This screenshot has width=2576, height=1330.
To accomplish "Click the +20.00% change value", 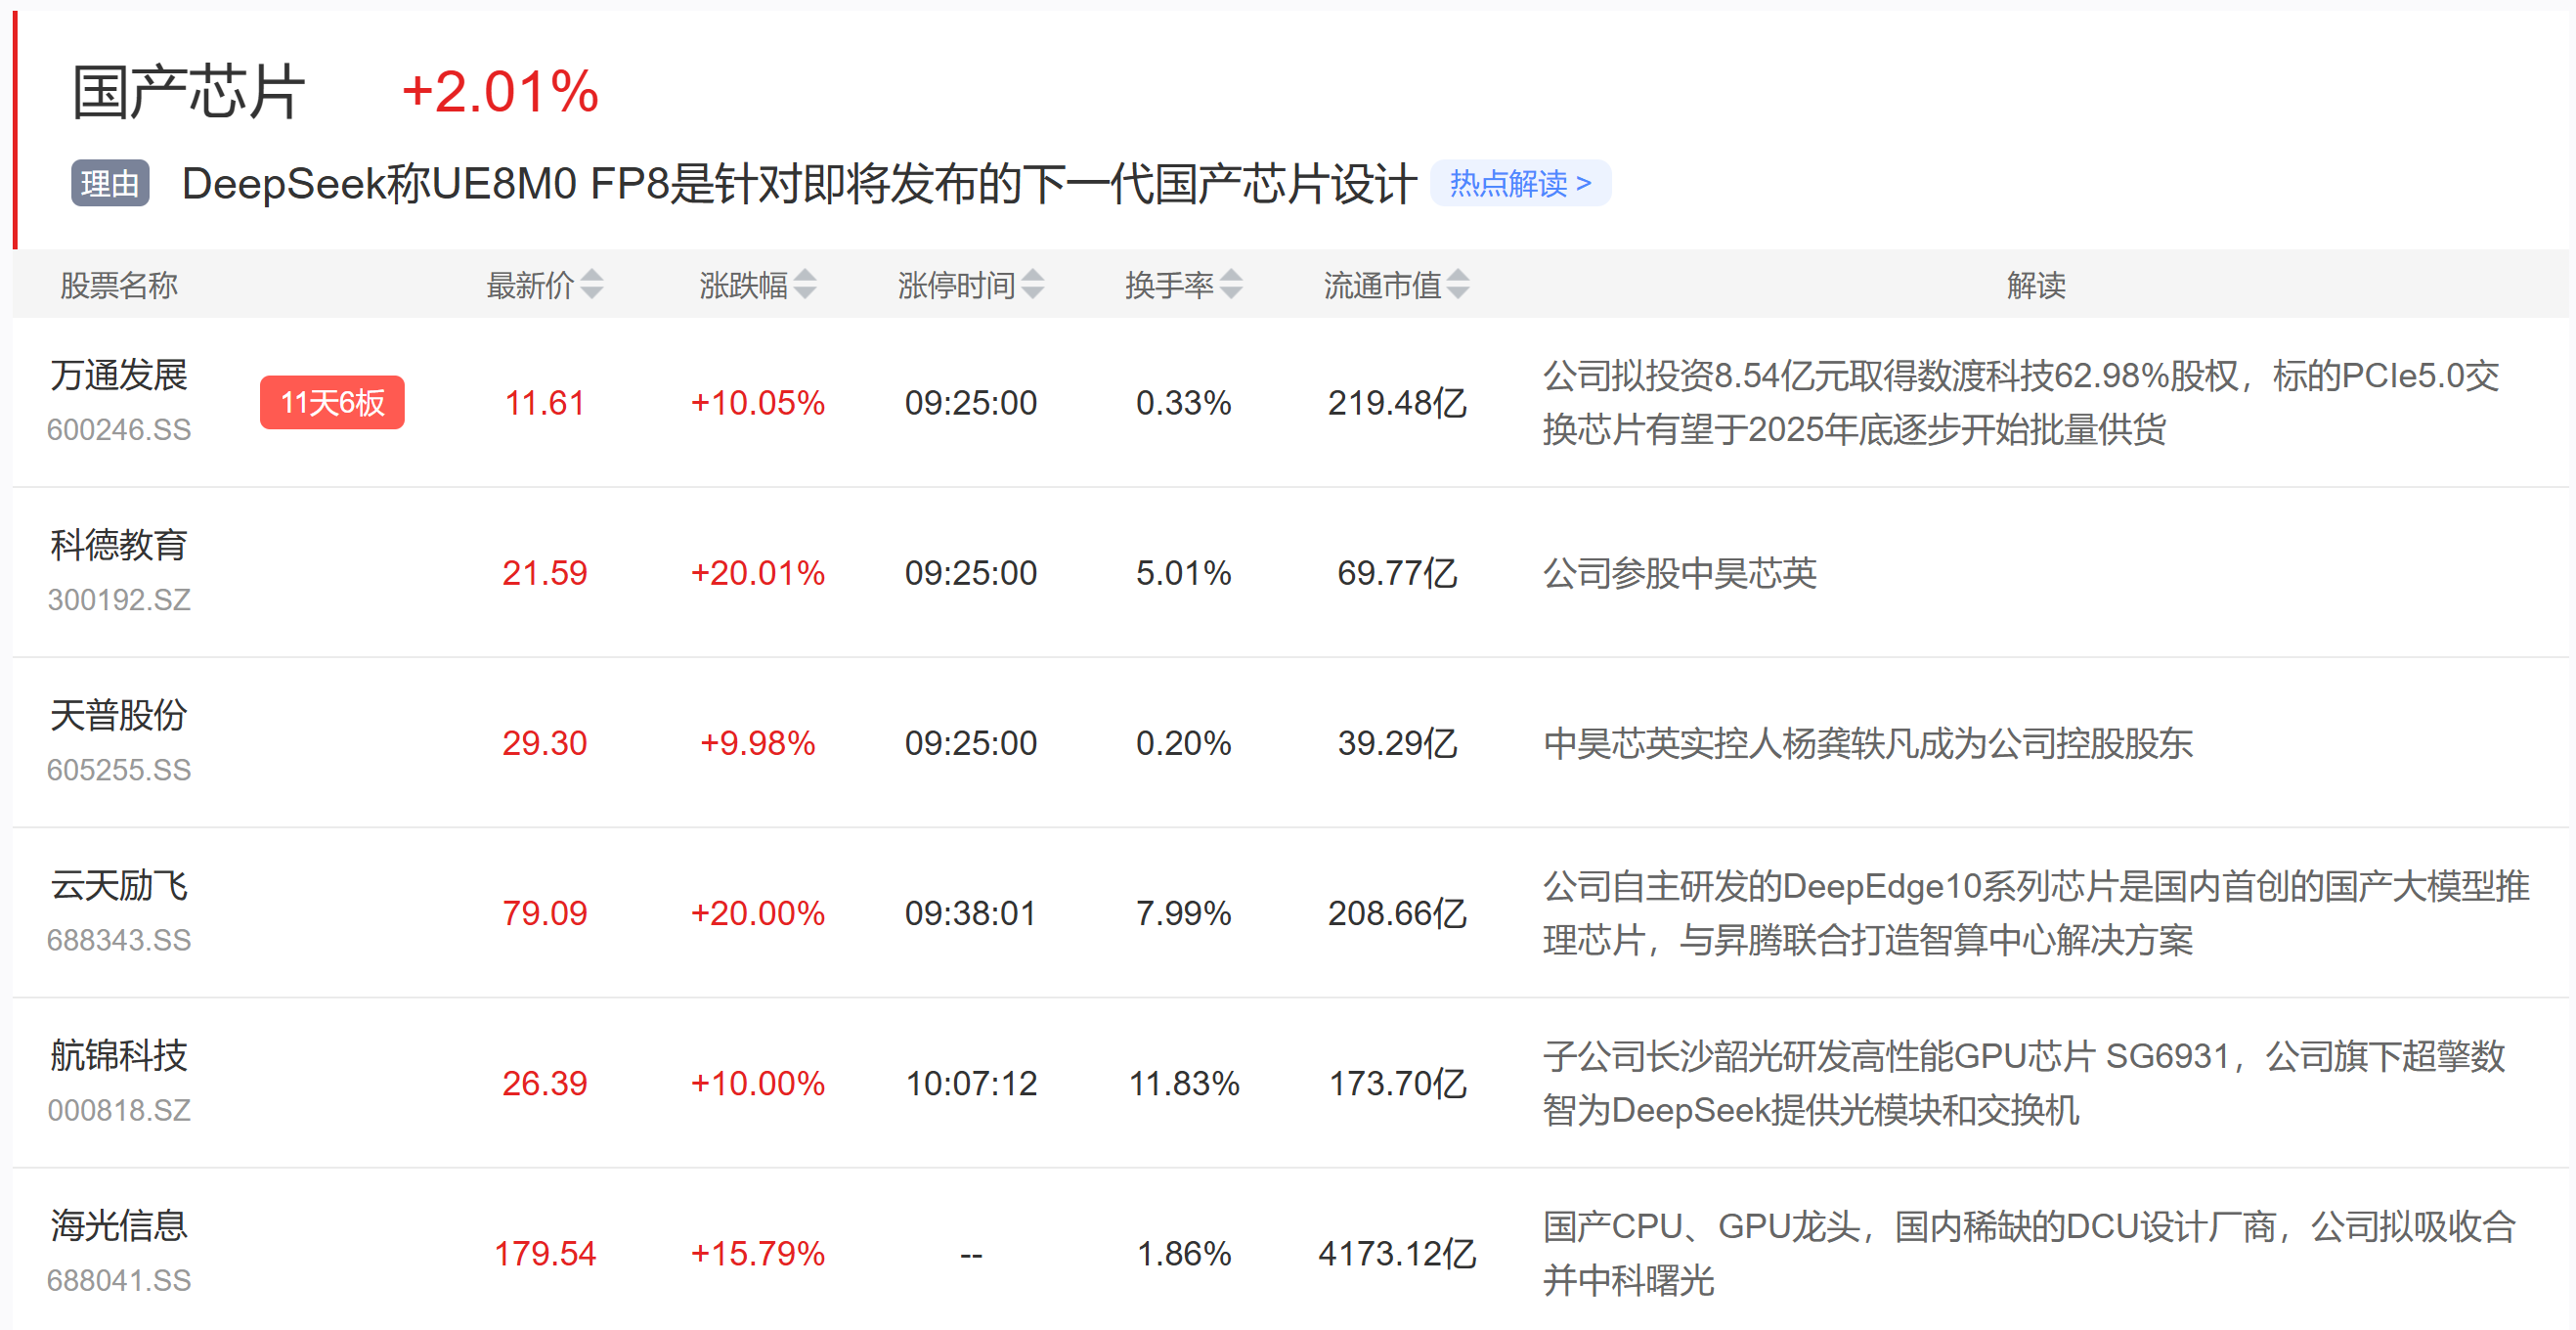I will tap(758, 913).
